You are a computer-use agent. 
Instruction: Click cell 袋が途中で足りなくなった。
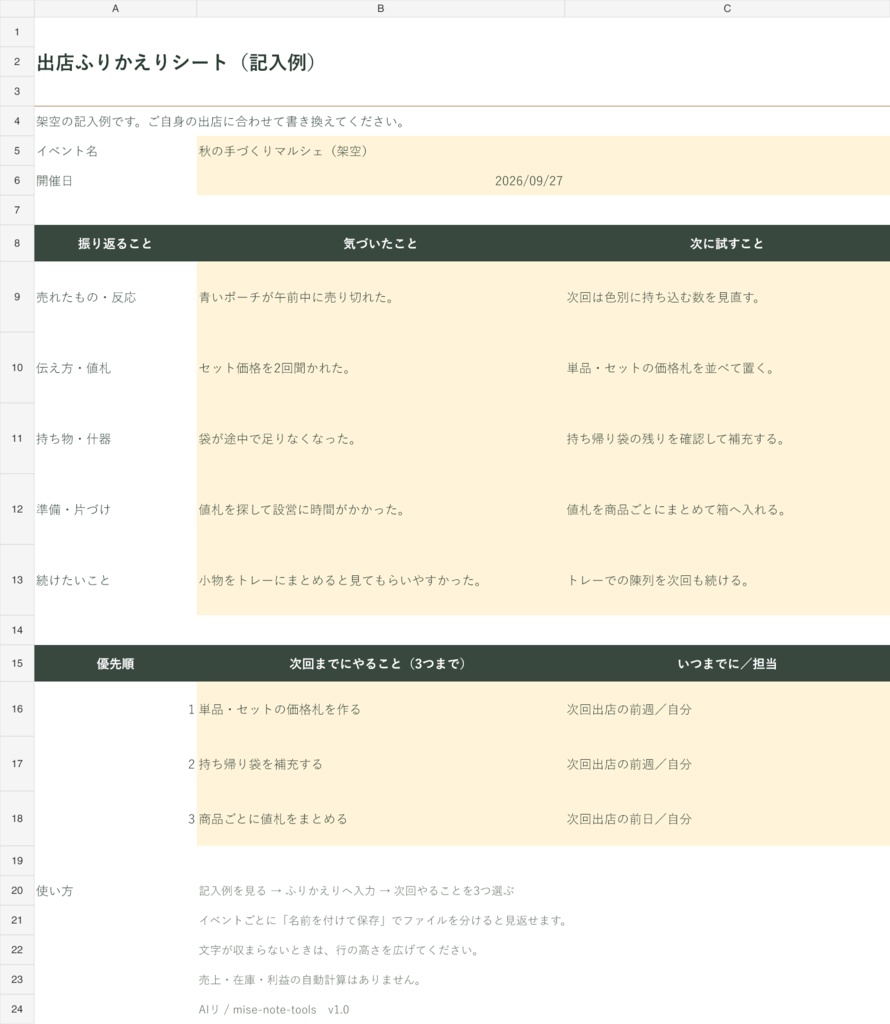pos(381,439)
